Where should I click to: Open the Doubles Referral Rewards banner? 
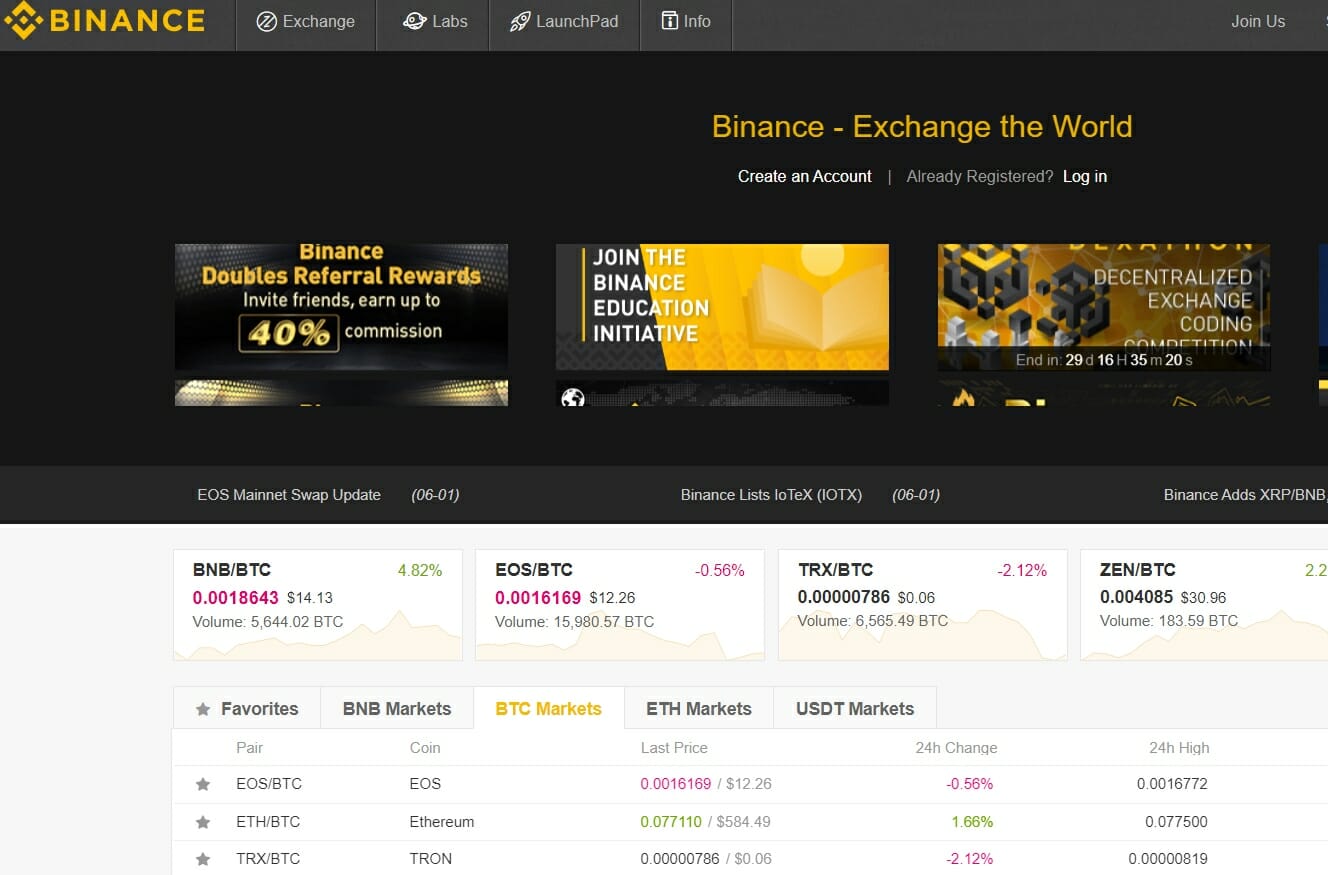click(341, 307)
